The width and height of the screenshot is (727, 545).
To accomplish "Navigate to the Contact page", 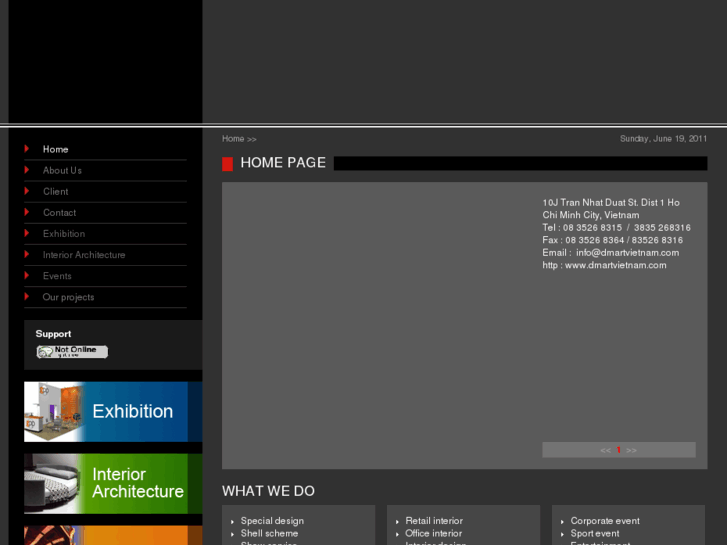I will (x=59, y=212).
